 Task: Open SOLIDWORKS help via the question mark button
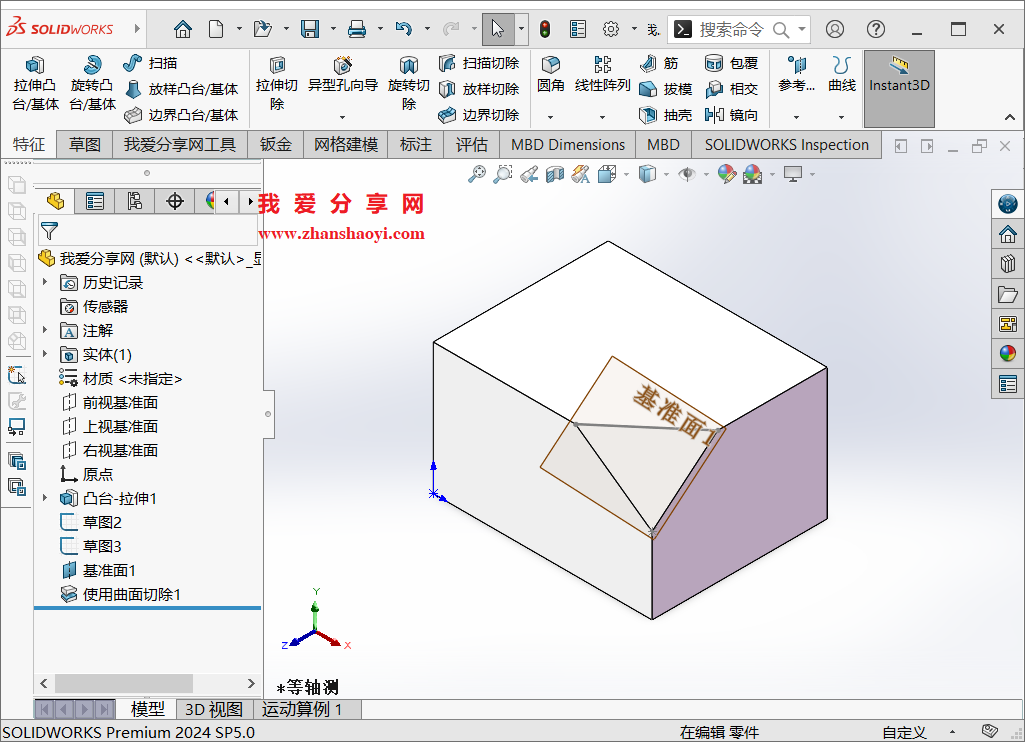[x=875, y=29]
